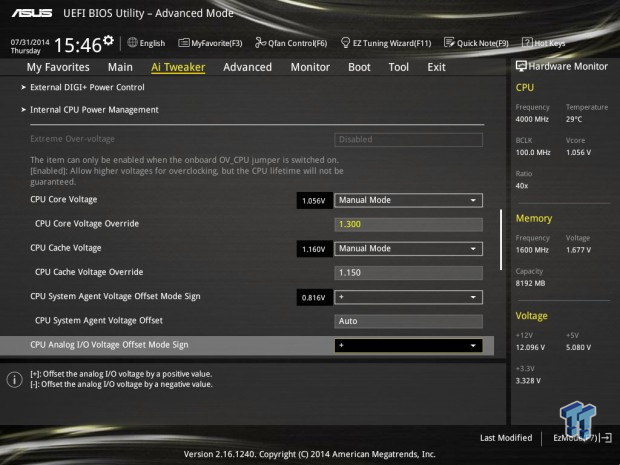Click the CPU Analog I/O Voltage Offset Mode Sign label
The width and height of the screenshot is (620, 465).
click(109, 345)
